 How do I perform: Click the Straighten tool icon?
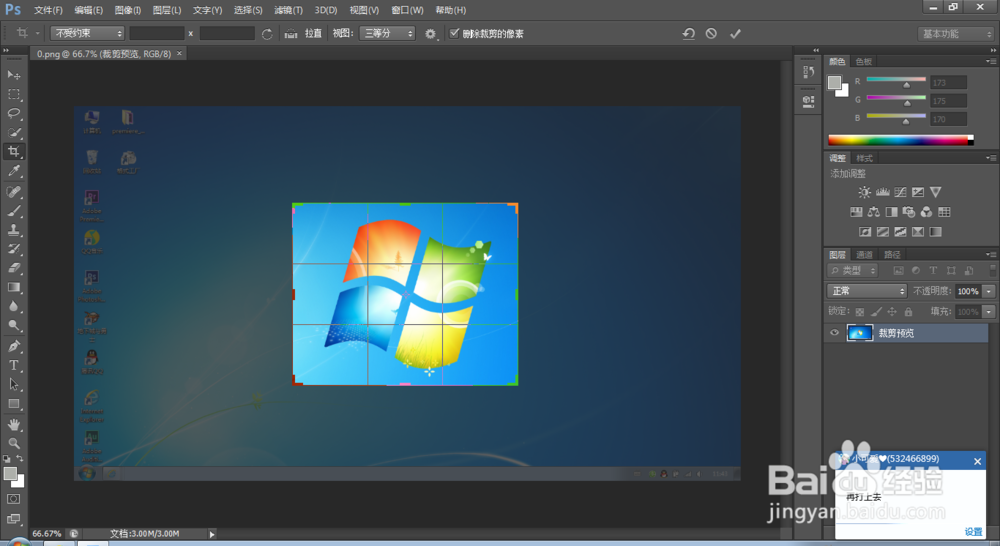pyautogui.click(x=291, y=34)
